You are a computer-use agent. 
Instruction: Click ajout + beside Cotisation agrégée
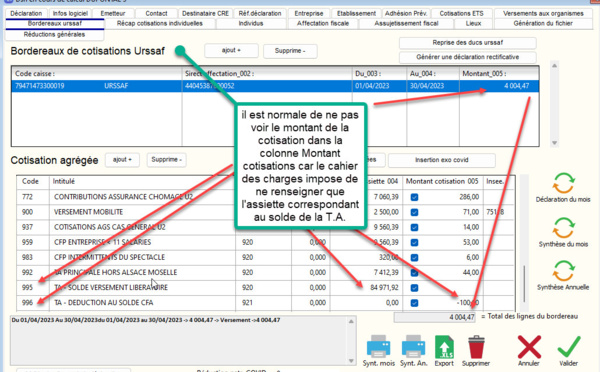[122, 160]
